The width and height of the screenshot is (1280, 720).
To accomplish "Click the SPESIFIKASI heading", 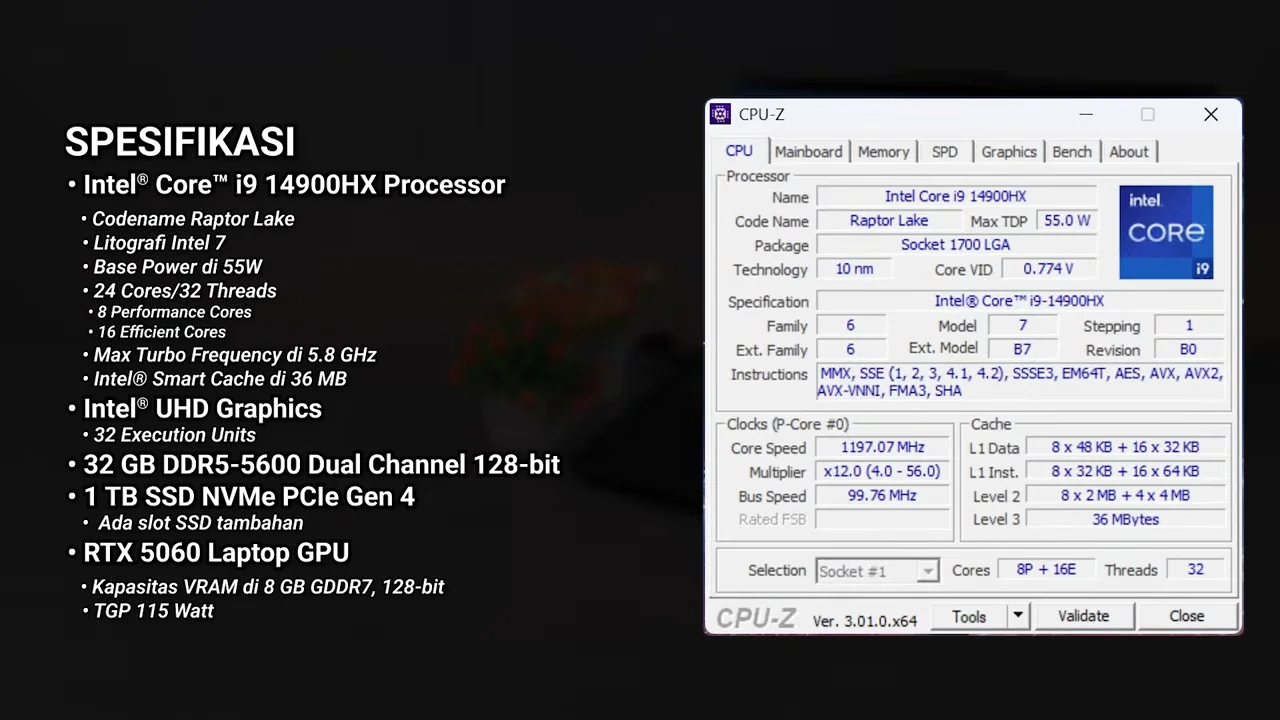I will point(180,142).
